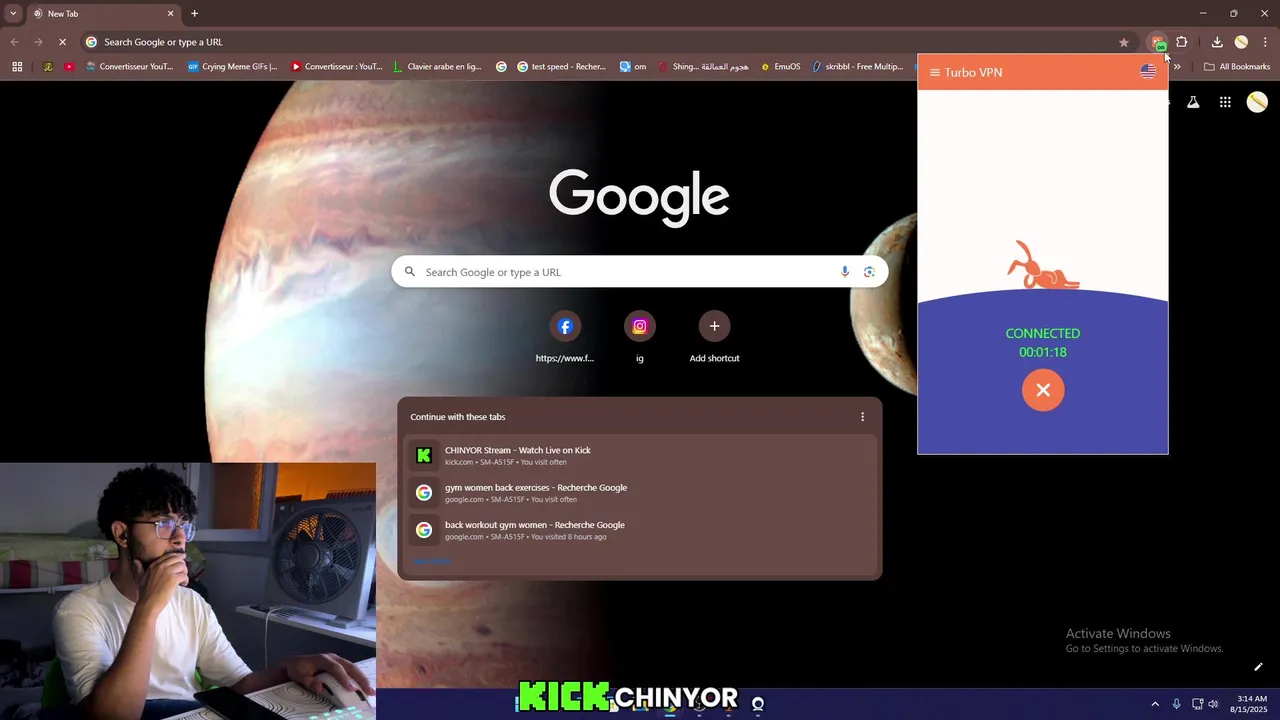Click the Turbo VPN extension icon in toolbar

click(x=1158, y=42)
